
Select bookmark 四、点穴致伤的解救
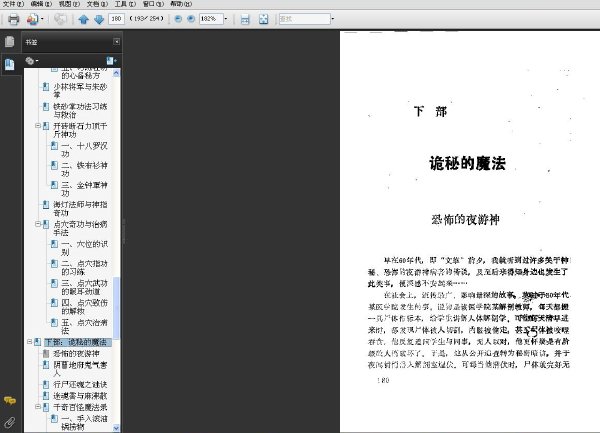[84, 306]
